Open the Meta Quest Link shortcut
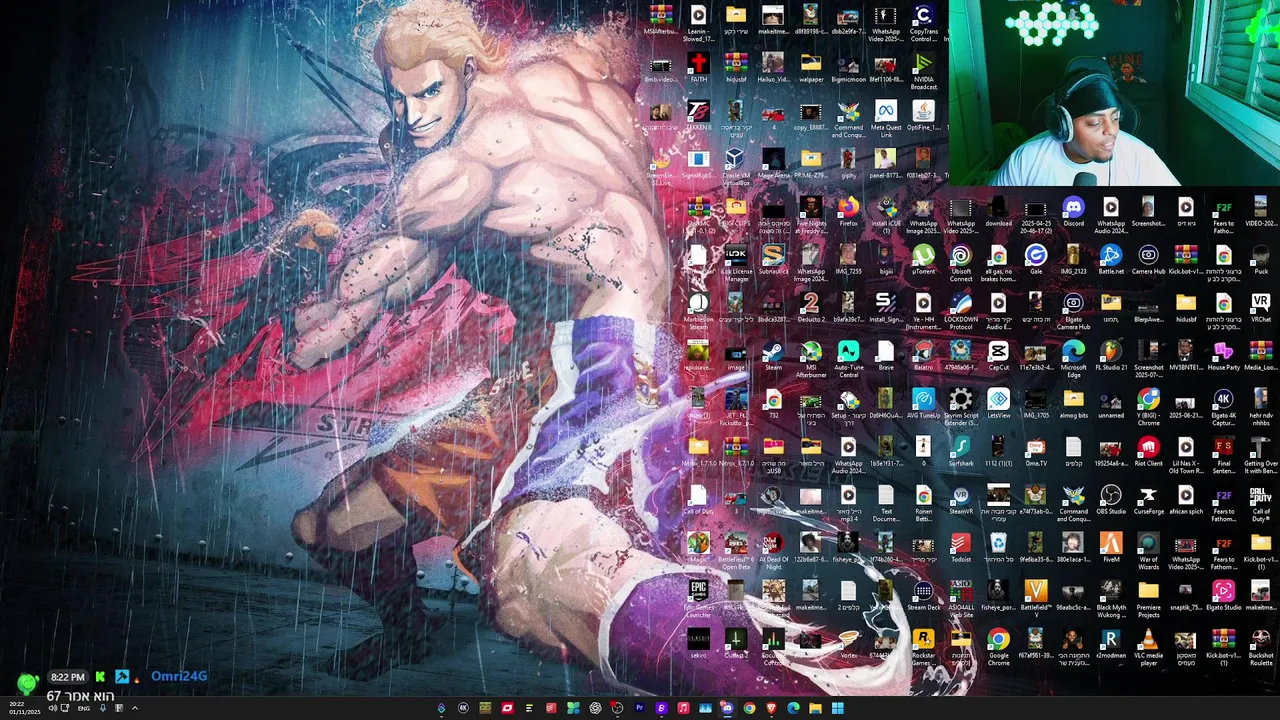 coord(886,119)
